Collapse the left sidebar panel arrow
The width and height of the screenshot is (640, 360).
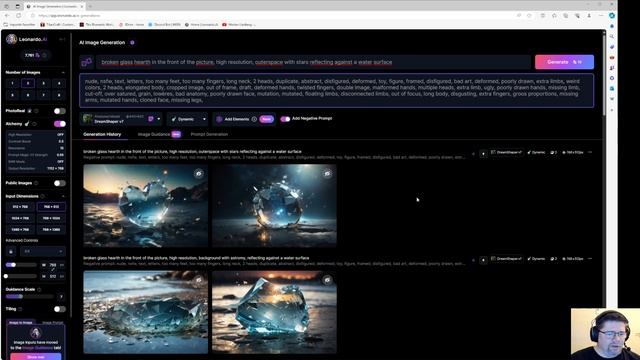pyautogui.click(x=62, y=39)
